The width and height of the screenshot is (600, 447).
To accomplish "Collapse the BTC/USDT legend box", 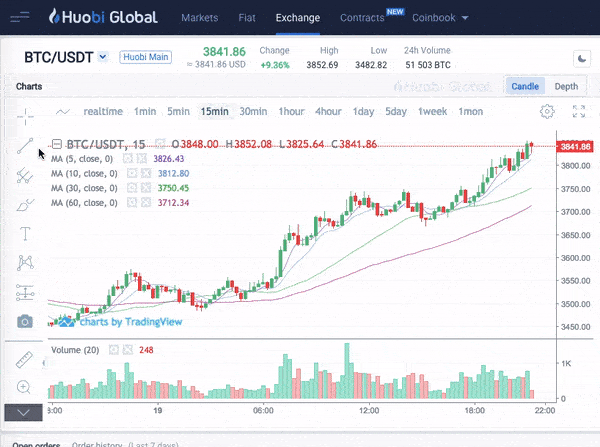I will (57, 144).
